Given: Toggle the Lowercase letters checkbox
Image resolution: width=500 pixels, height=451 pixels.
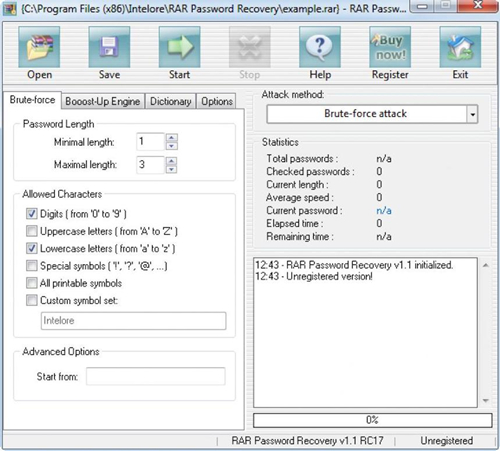Looking at the screenshot, I should click(x=32, y=248).
